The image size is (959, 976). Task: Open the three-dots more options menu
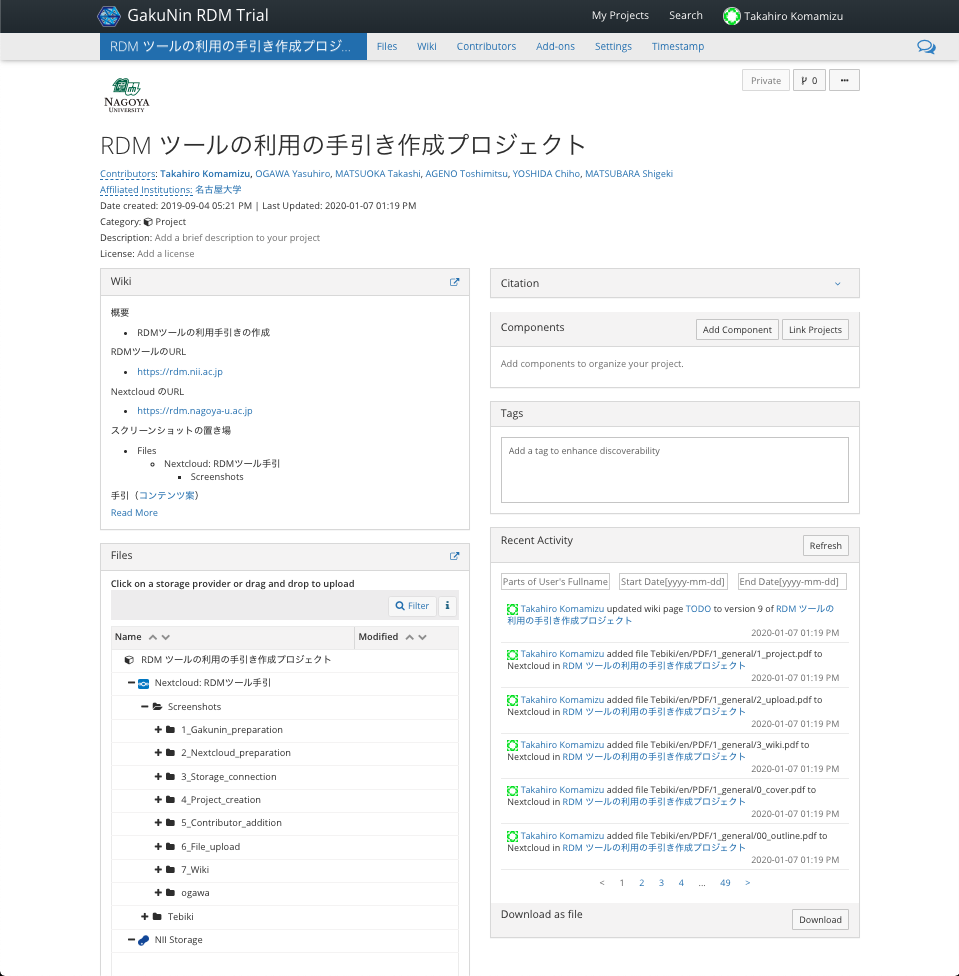(844, 81)
